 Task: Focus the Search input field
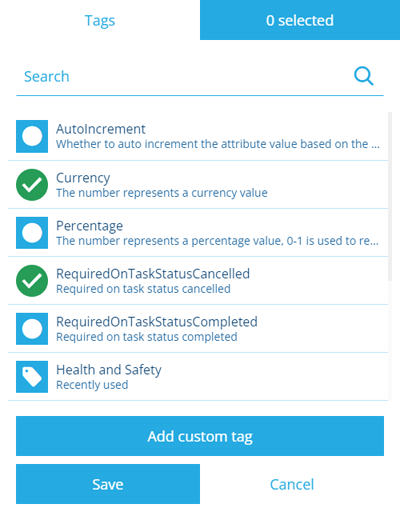[x=183, y=77]
